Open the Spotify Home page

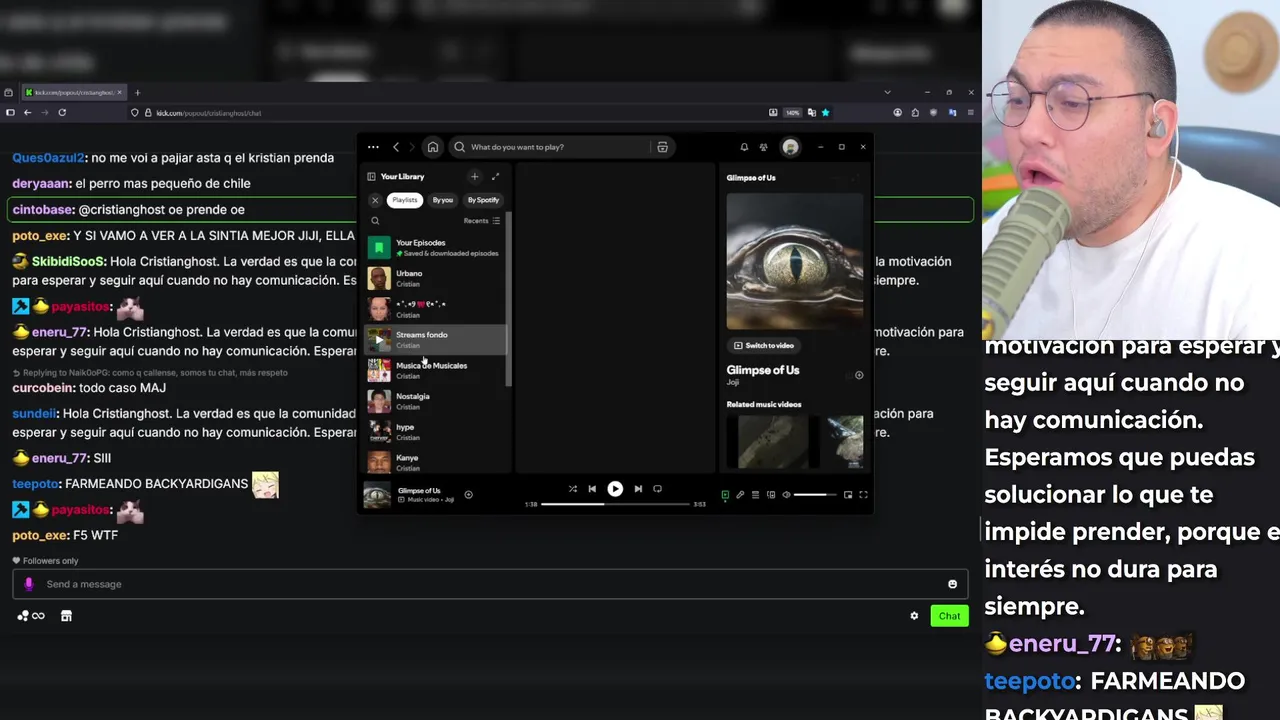(x=433, y=147)
